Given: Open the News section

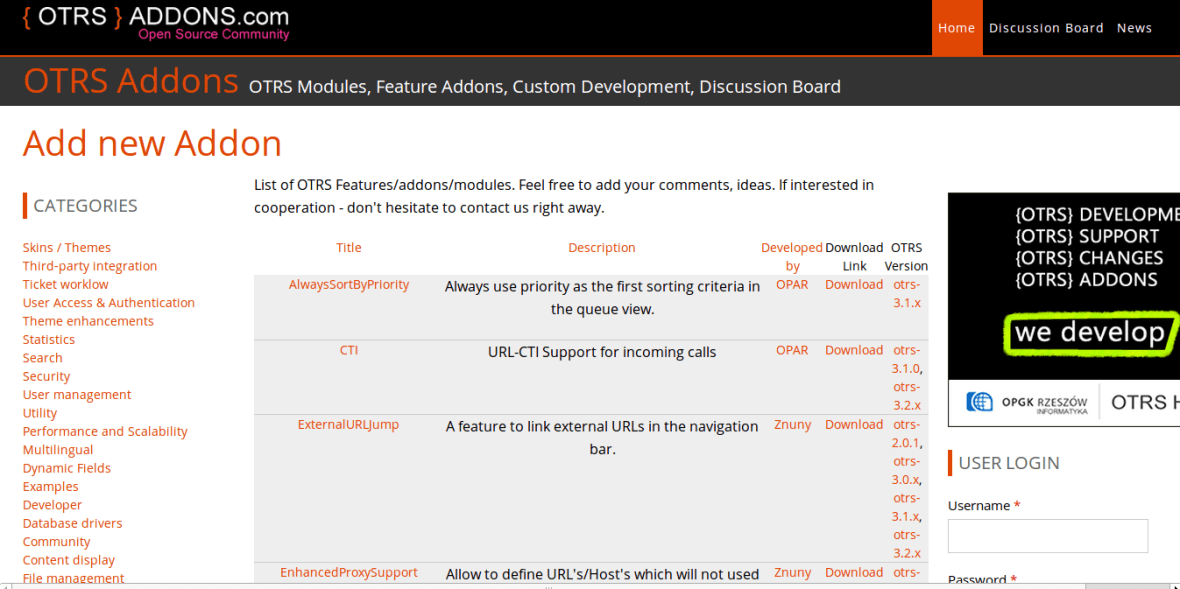Looking at the screenshot, I should [1134, 27].
